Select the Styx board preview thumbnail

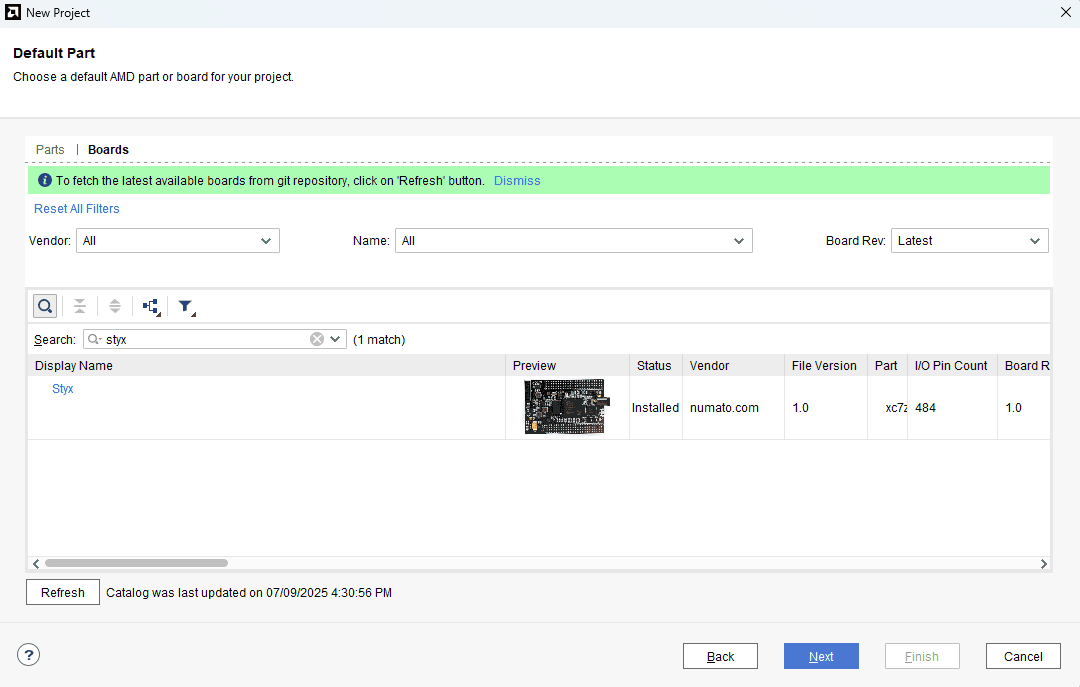pos(565,407)
